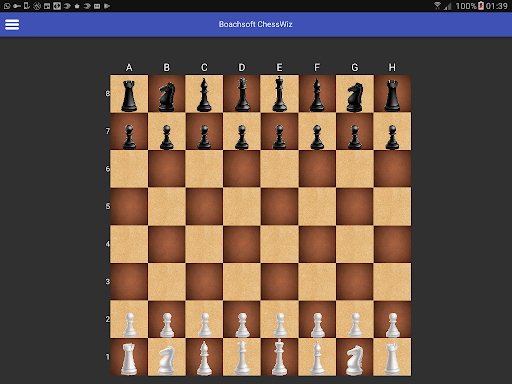Click the battery icon in status bar

click(x=481, y=6)
